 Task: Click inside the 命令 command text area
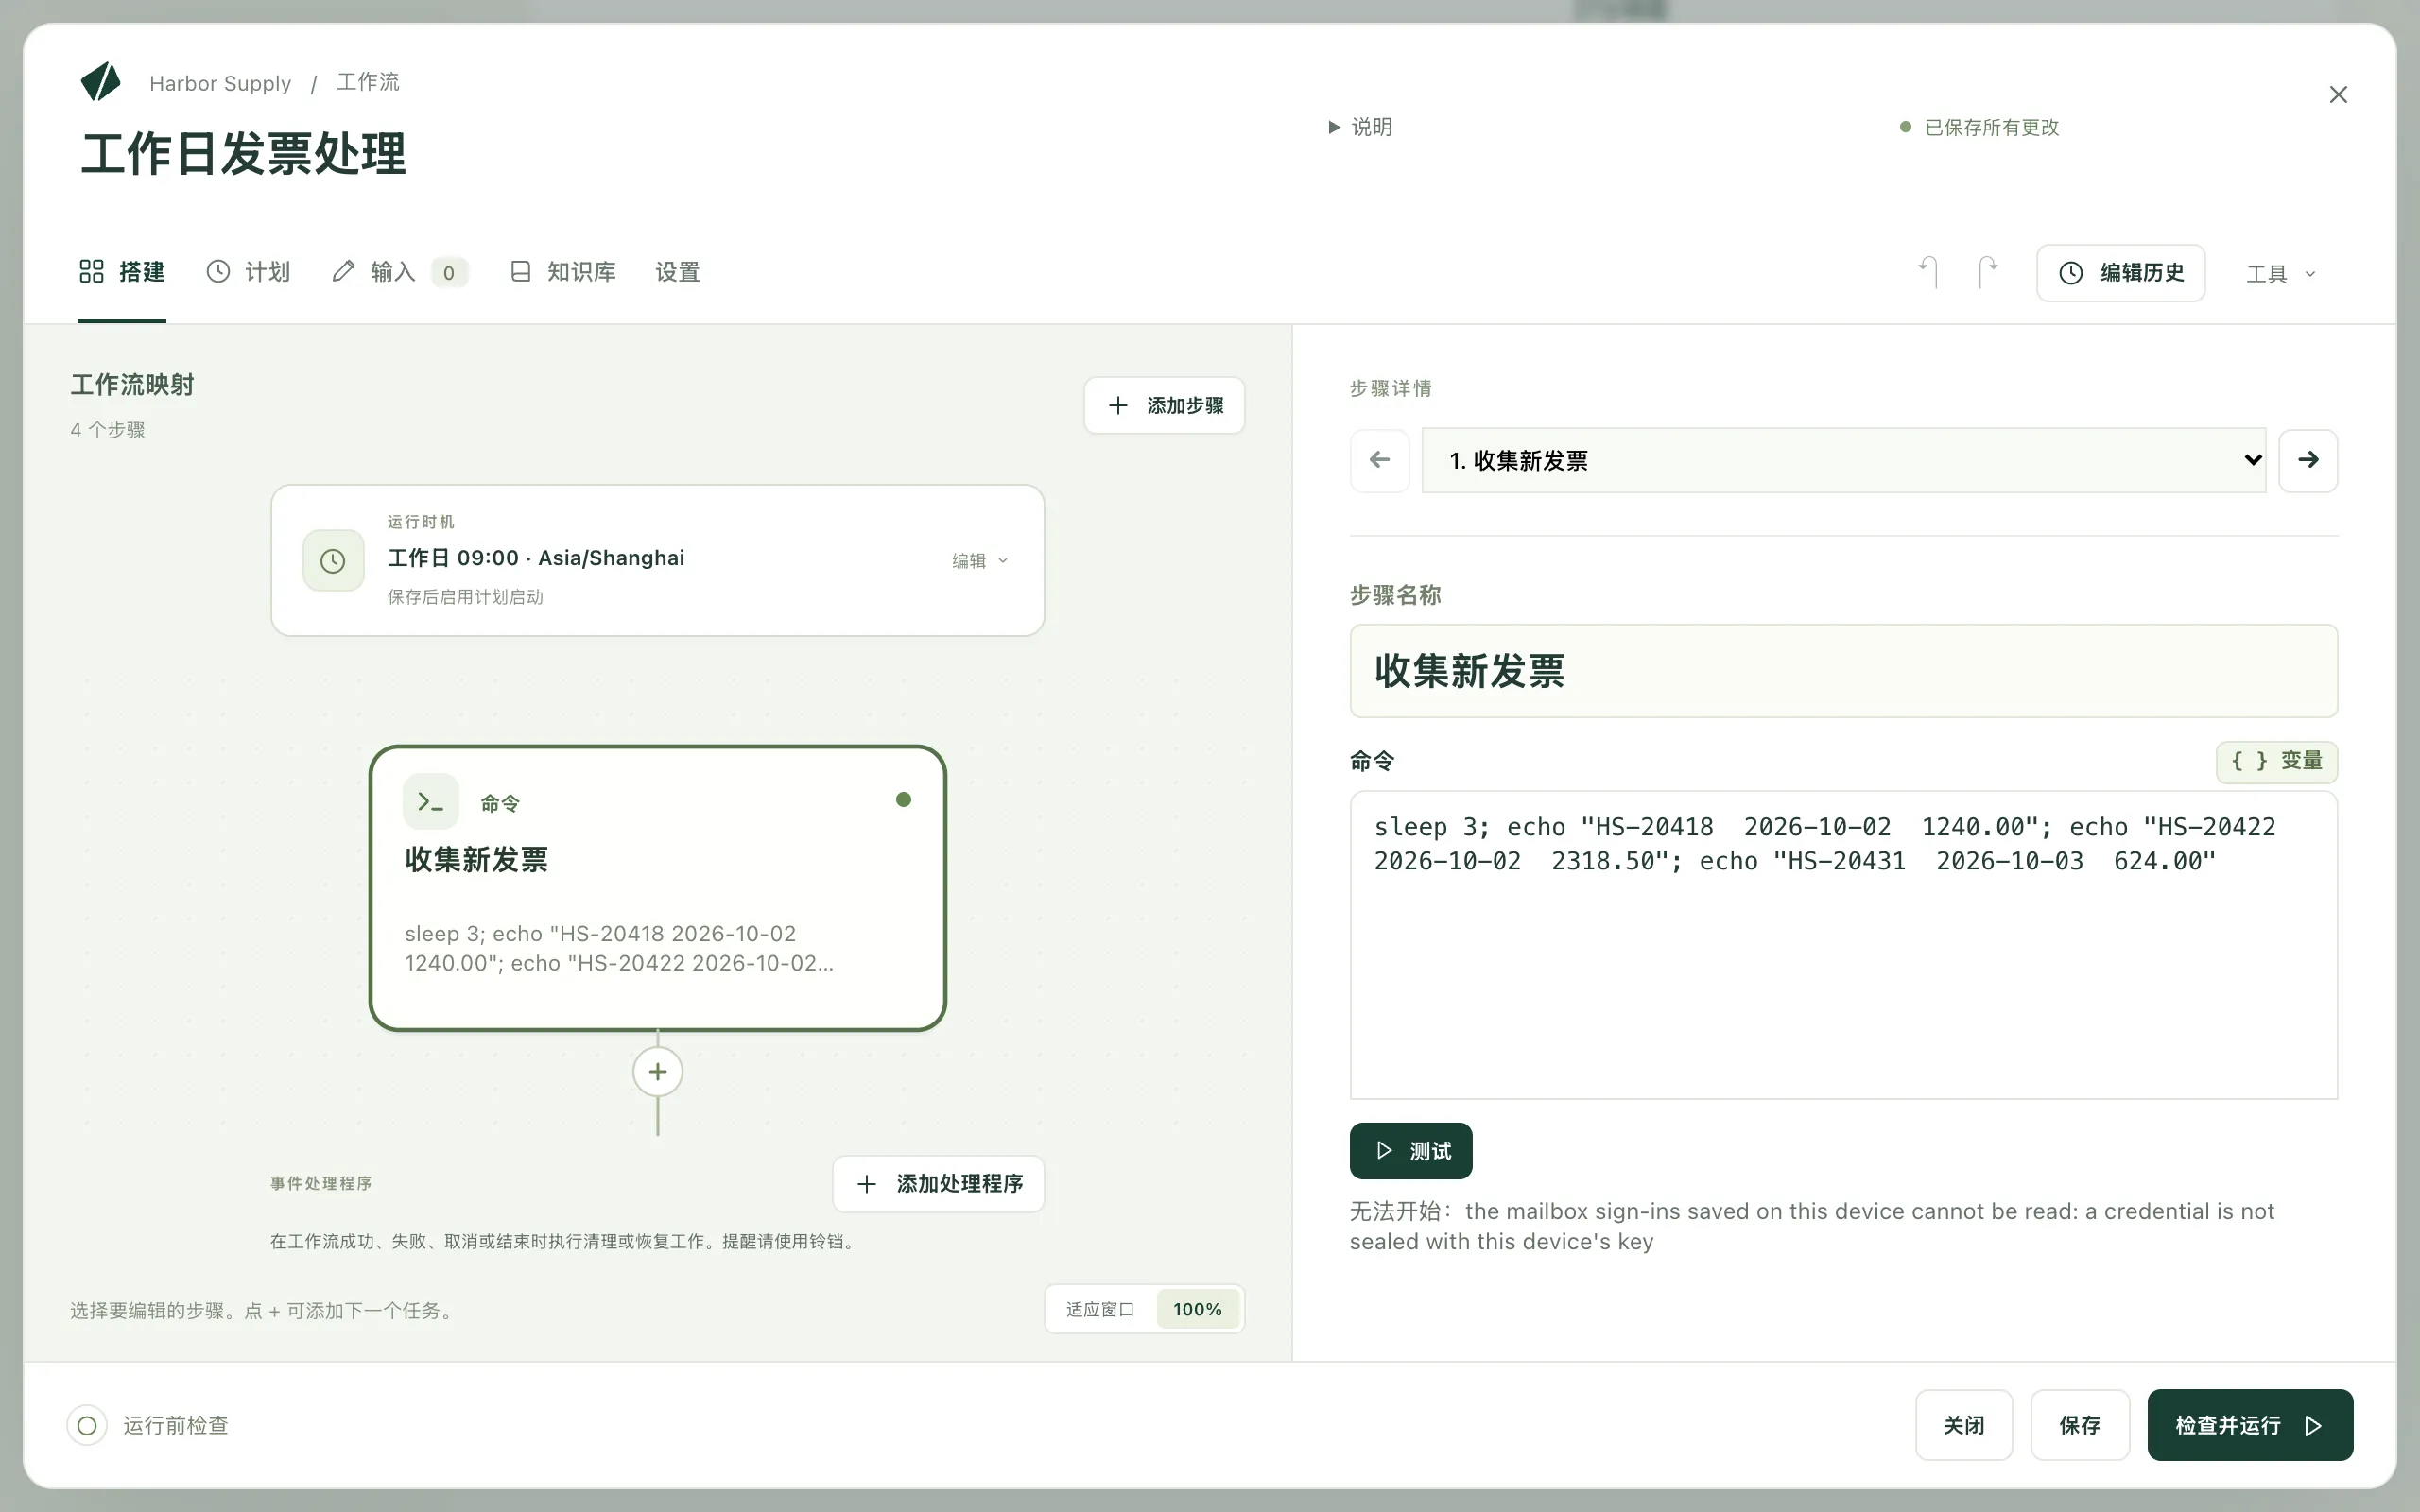[x=1843, y=945]
